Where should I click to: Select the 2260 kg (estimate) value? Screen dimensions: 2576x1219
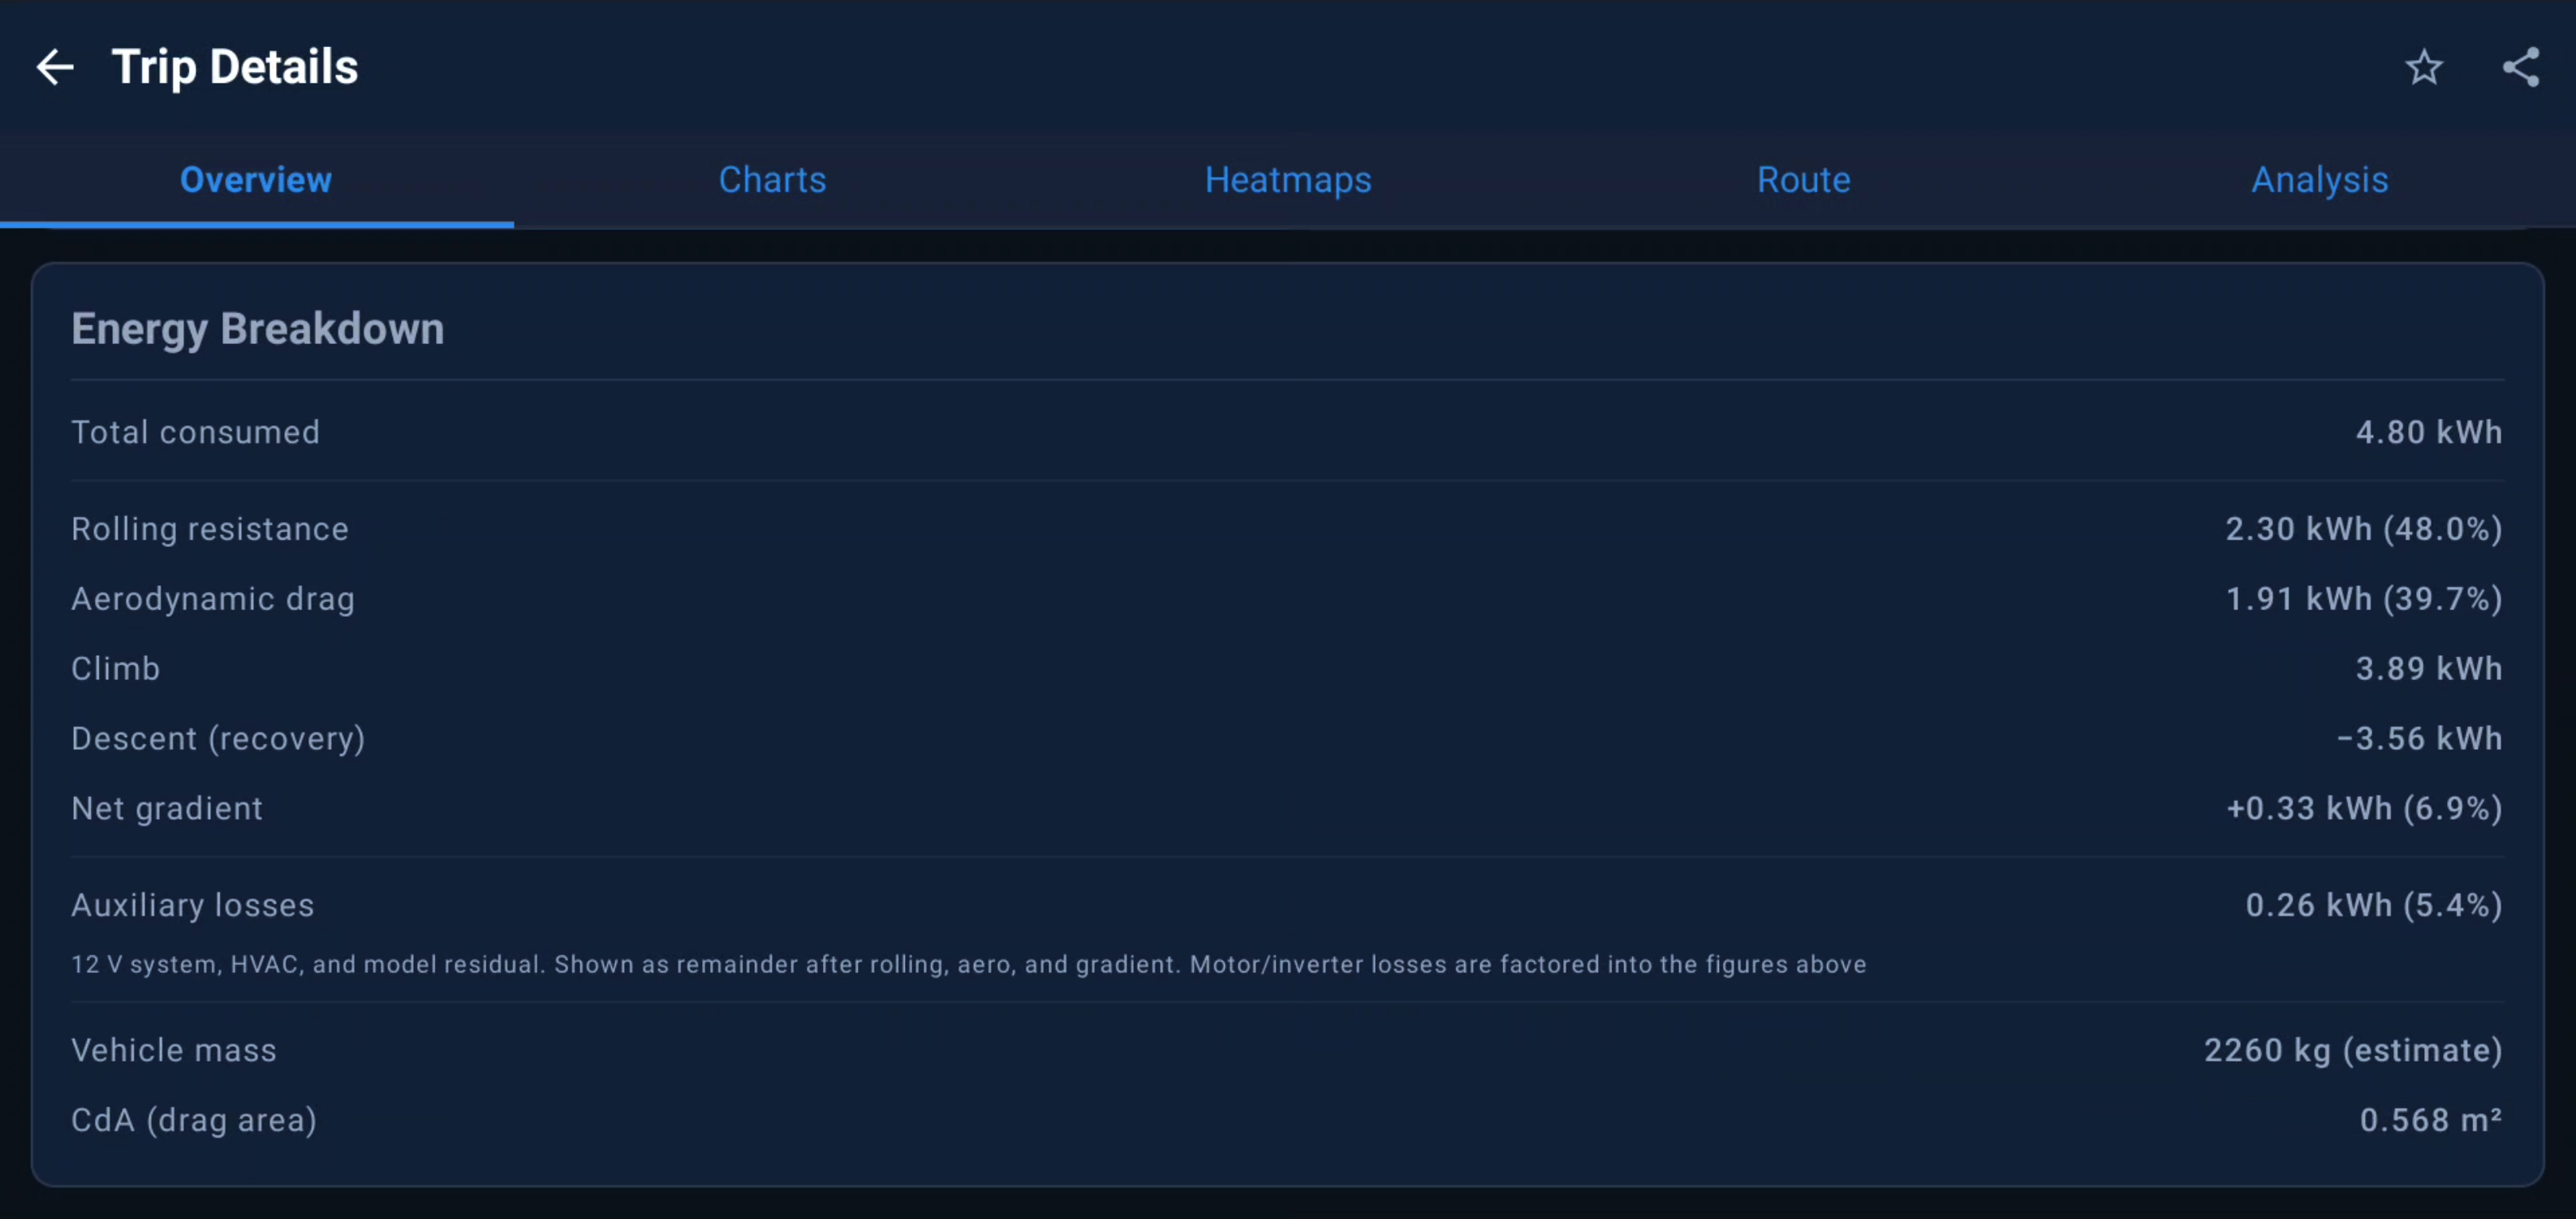pos(2353,1051)
